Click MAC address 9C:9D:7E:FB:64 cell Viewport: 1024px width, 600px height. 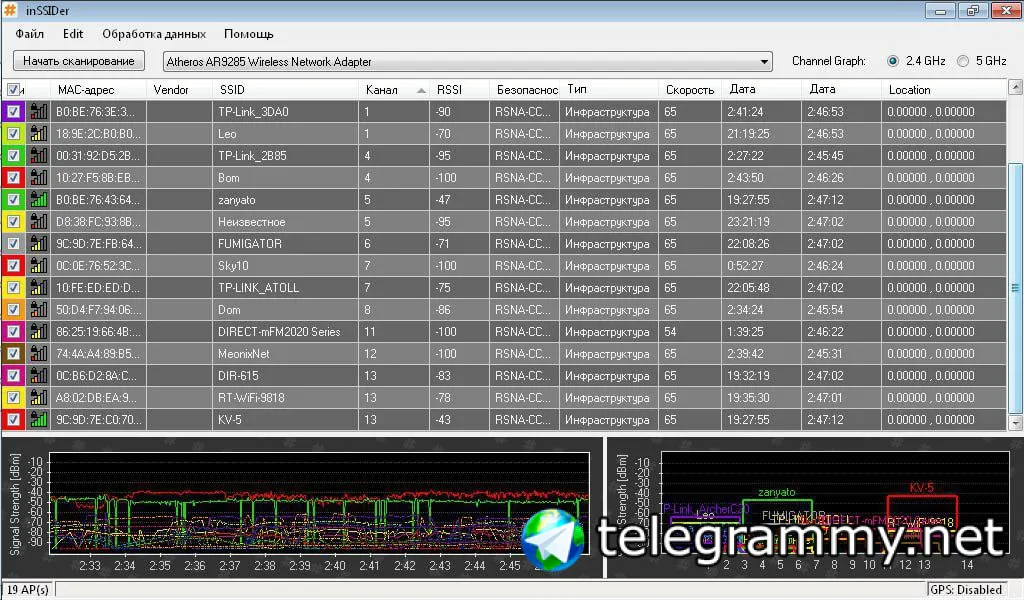(x=98, y=244)
